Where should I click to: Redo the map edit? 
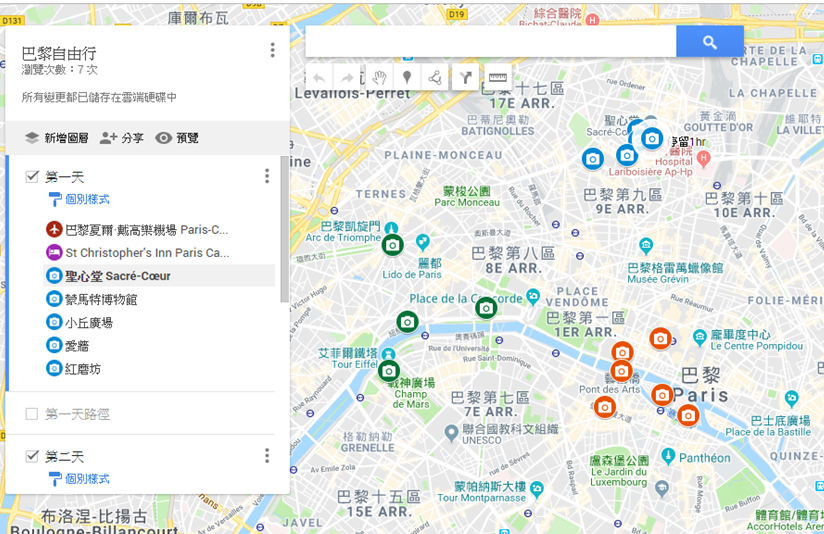tap(346, 78)
